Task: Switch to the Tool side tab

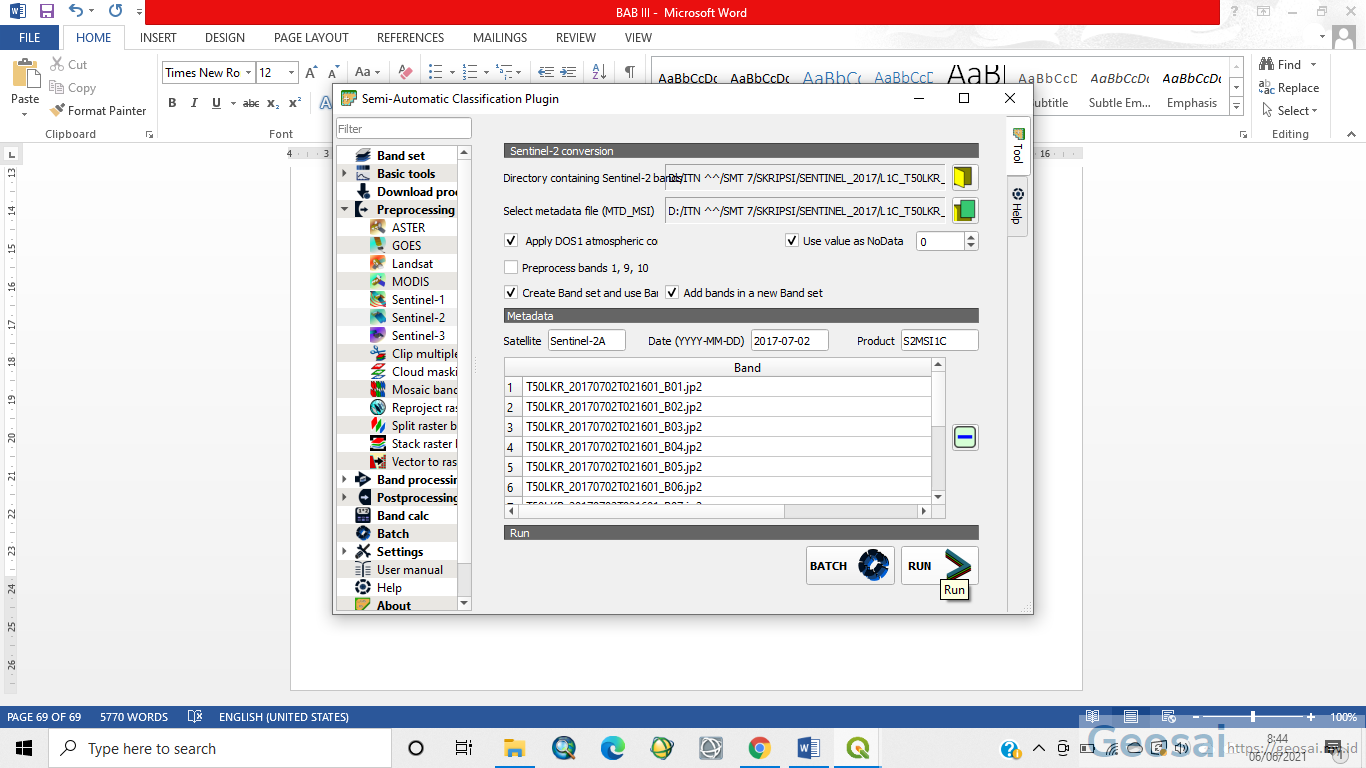Action: (1017, 146)
